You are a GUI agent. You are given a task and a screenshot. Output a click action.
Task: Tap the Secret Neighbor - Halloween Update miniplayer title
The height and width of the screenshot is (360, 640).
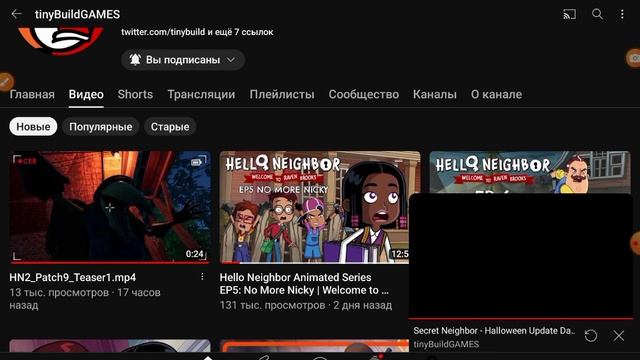[494, 331]
